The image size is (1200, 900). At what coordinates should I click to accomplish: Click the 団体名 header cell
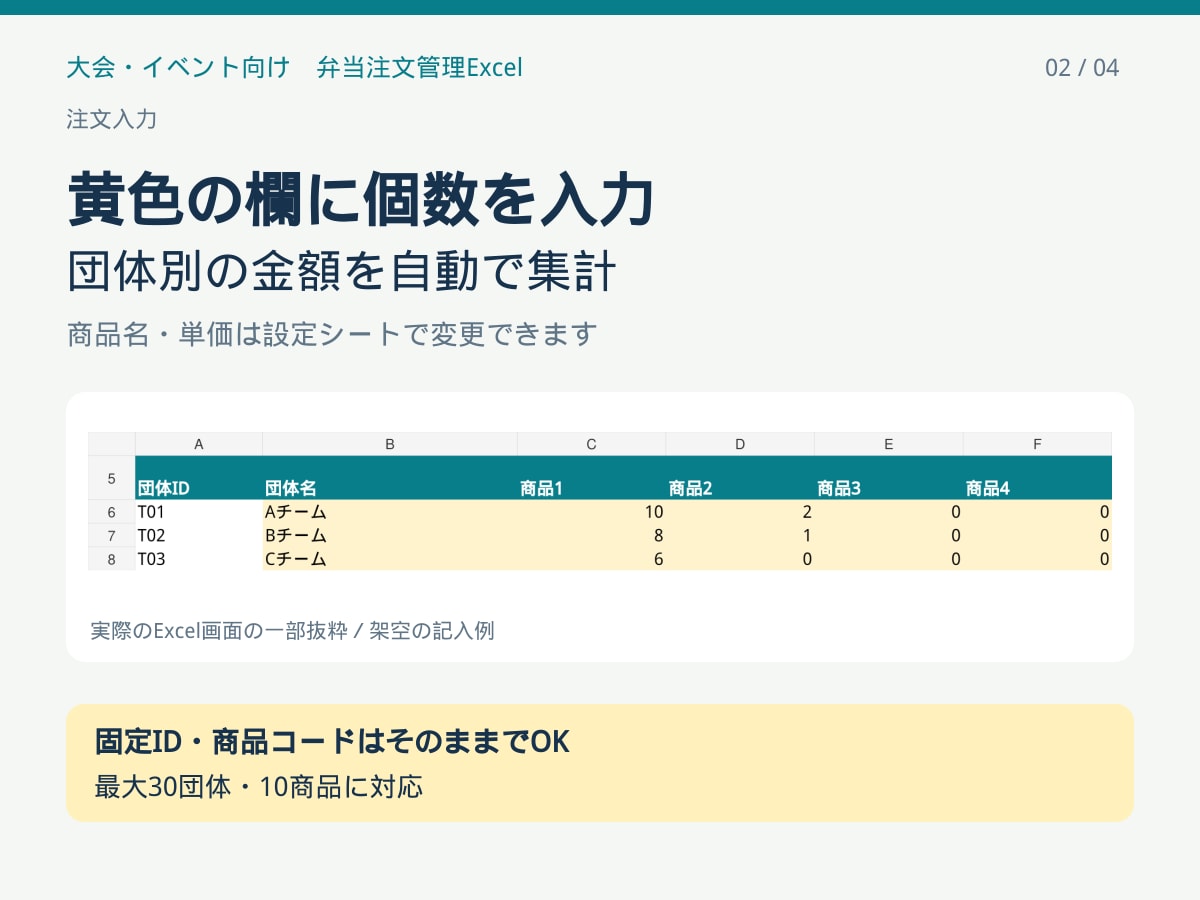click(390, 478)
